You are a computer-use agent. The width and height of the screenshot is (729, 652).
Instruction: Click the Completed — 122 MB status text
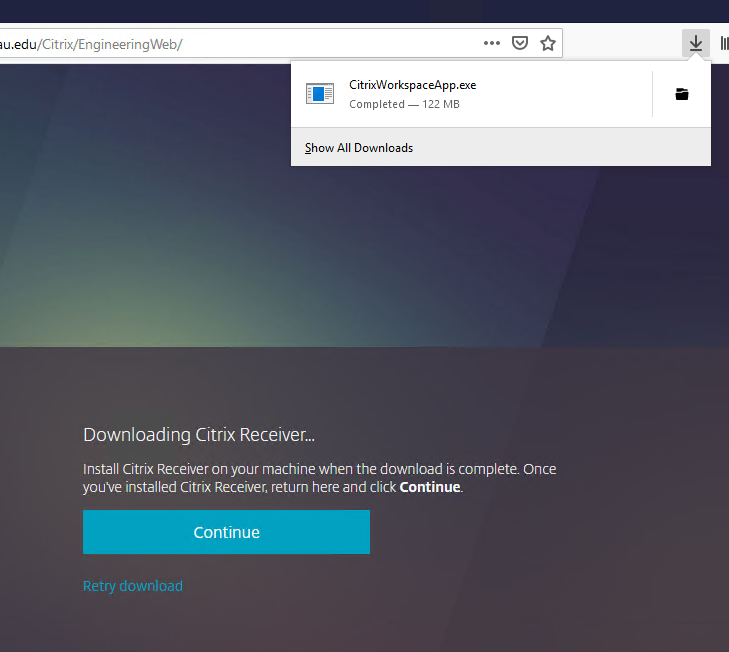click(404, 104)
